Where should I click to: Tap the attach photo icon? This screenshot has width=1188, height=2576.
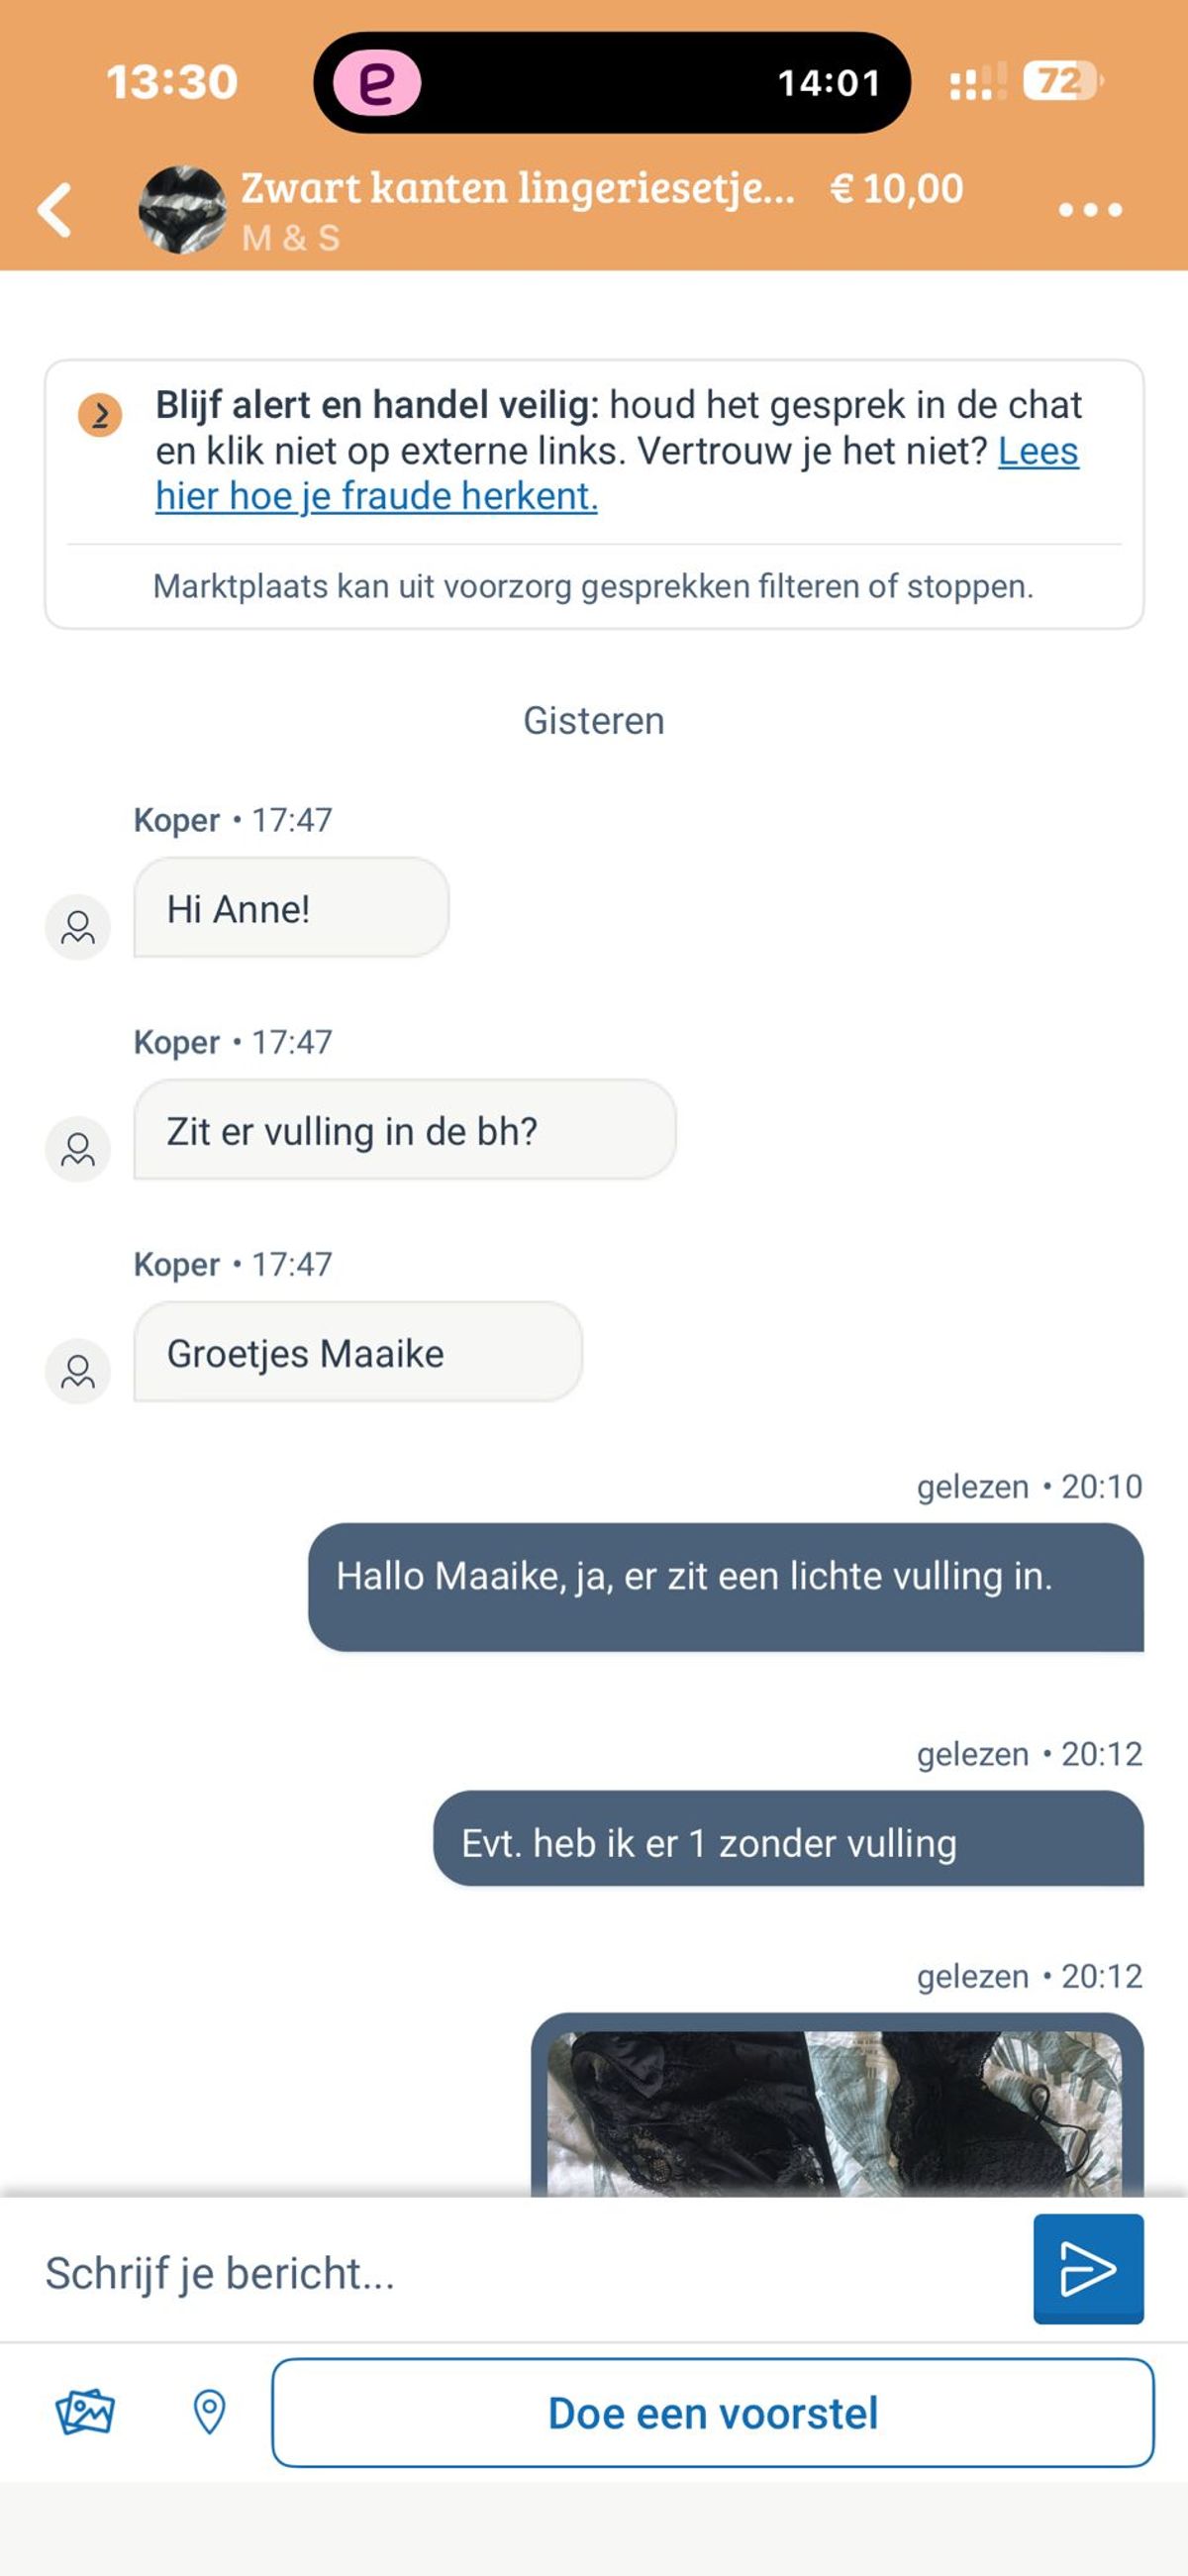coord(85,2412)
